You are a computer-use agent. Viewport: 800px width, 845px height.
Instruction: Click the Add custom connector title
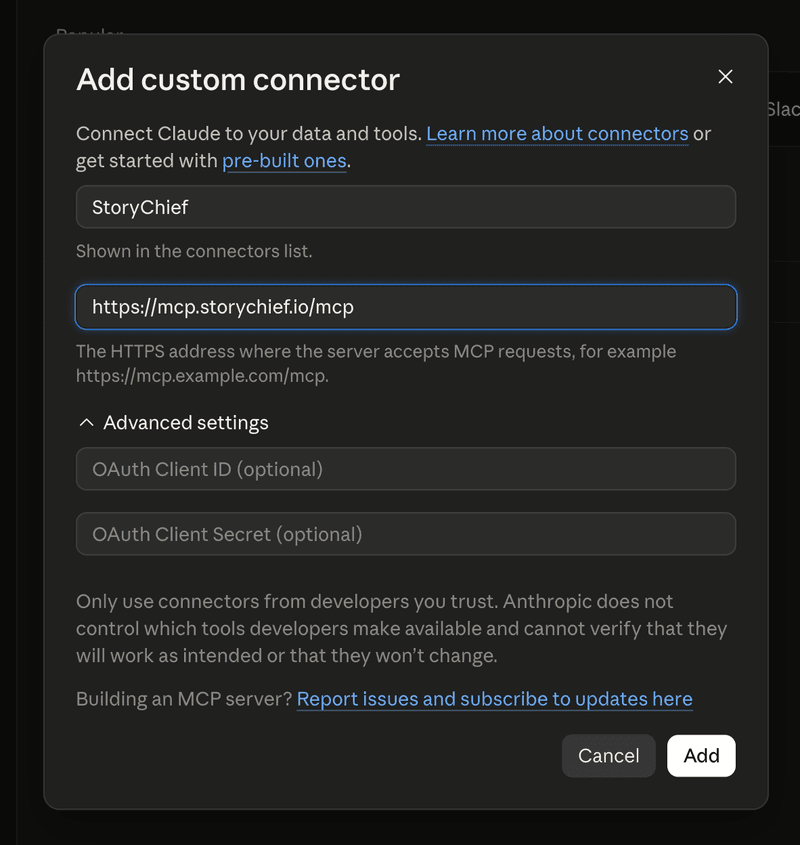point(238,80)
